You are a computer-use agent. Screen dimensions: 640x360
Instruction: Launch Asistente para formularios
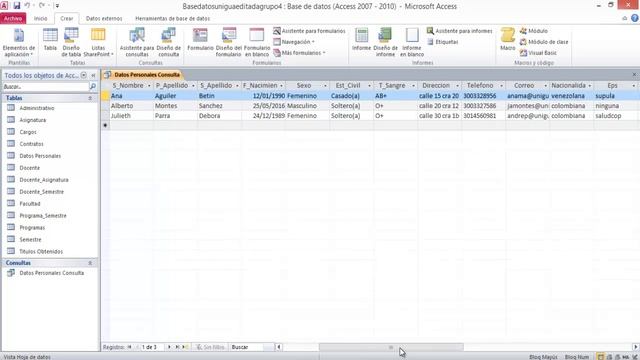point(309,31)
